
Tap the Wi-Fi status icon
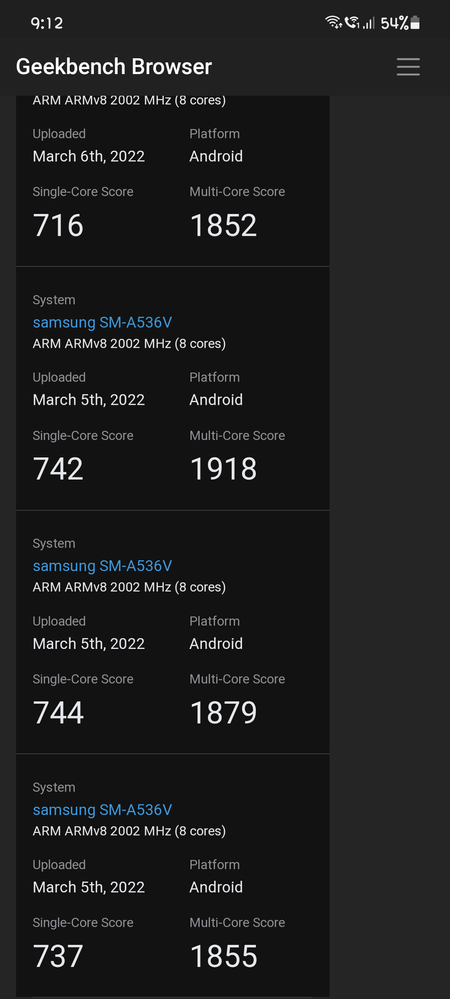pos(333,23)
